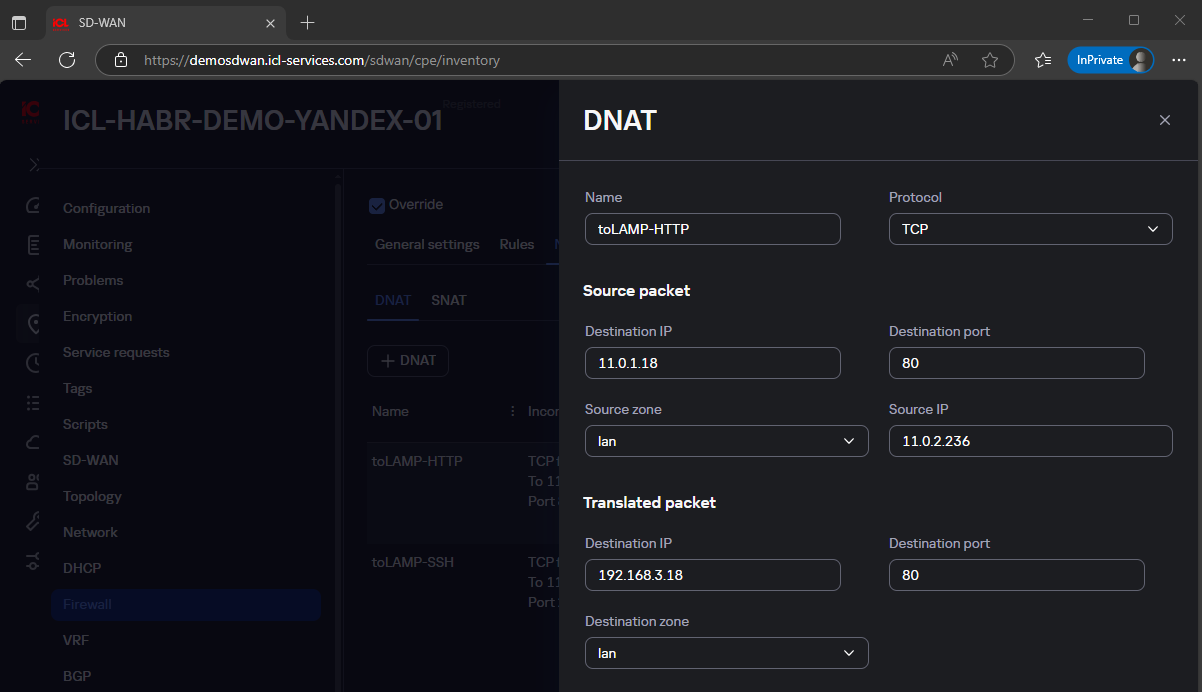Close the DNAT side panel
Viewport: 1202px width, 692px height.
coord(1164,120)
